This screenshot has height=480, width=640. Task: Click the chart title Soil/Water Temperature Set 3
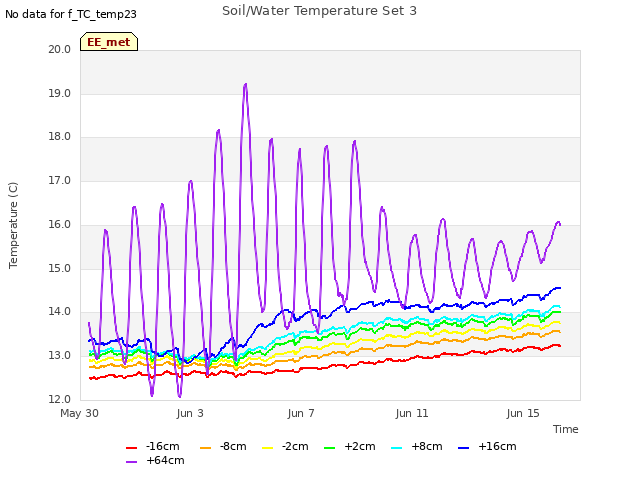point(320,11)
